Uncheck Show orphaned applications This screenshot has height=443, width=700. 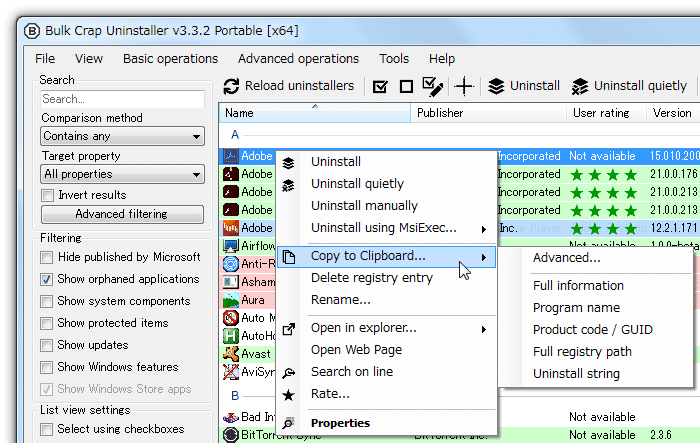tap(46, 280)
